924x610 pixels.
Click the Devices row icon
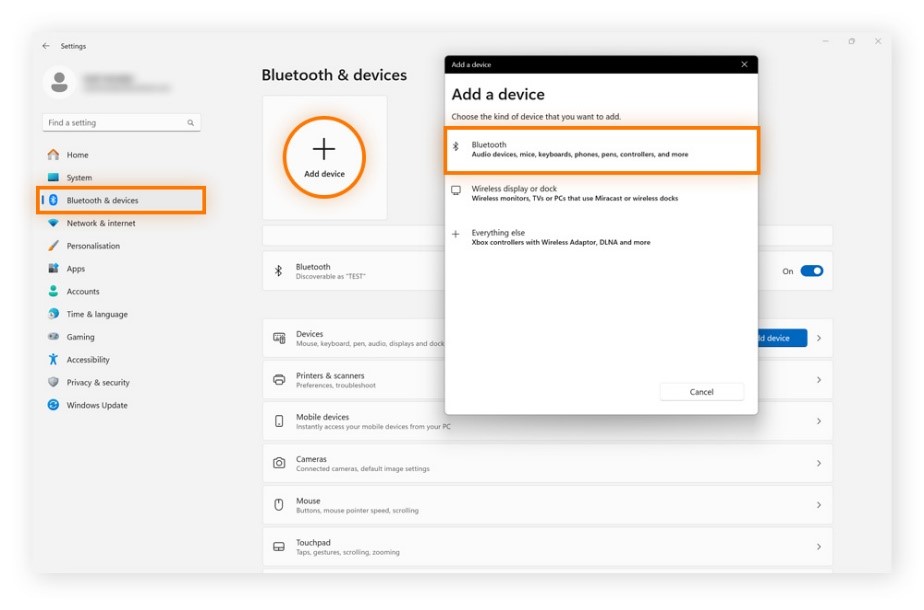279,338
